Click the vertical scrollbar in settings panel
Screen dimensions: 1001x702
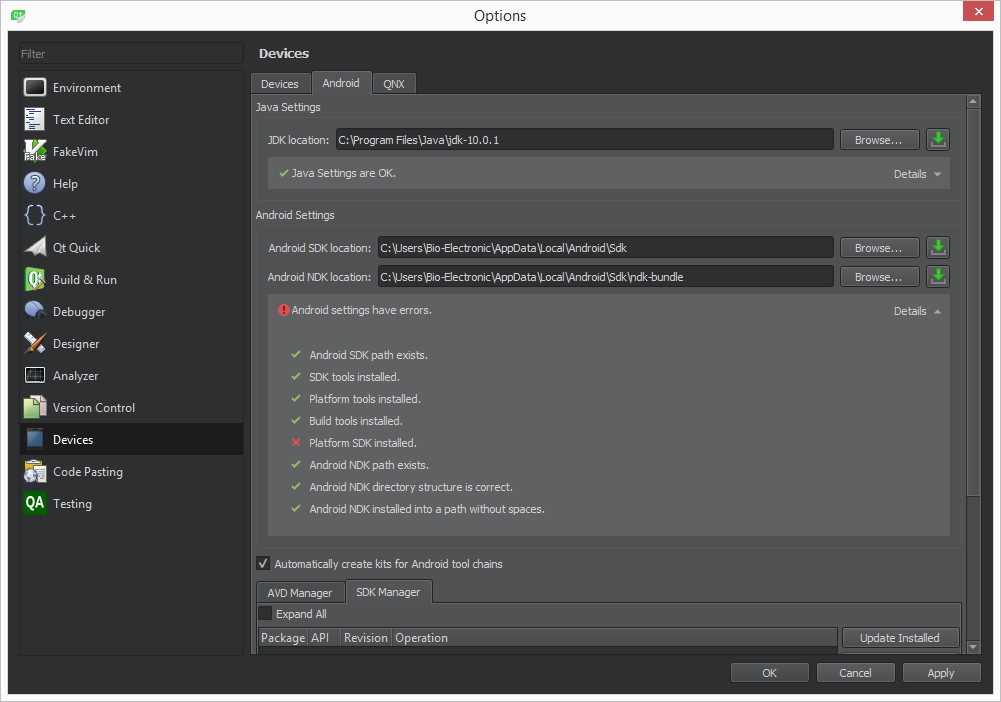click(973, 300)
